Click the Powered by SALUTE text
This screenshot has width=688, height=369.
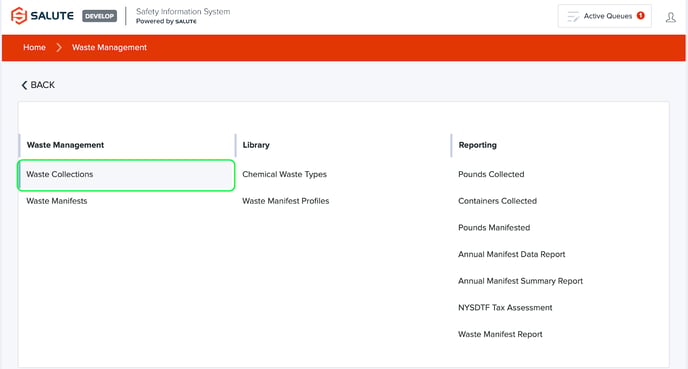pos(166,21)
